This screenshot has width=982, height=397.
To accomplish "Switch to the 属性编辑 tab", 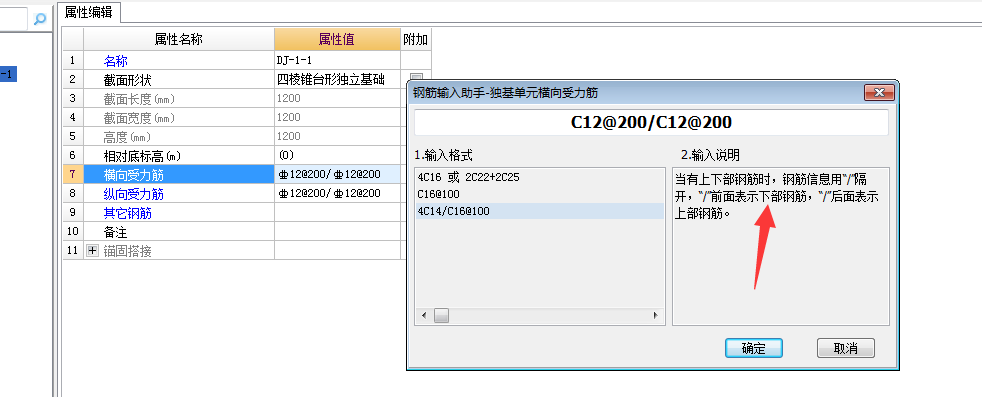I will pyautogui.click(x=88, y=12).
